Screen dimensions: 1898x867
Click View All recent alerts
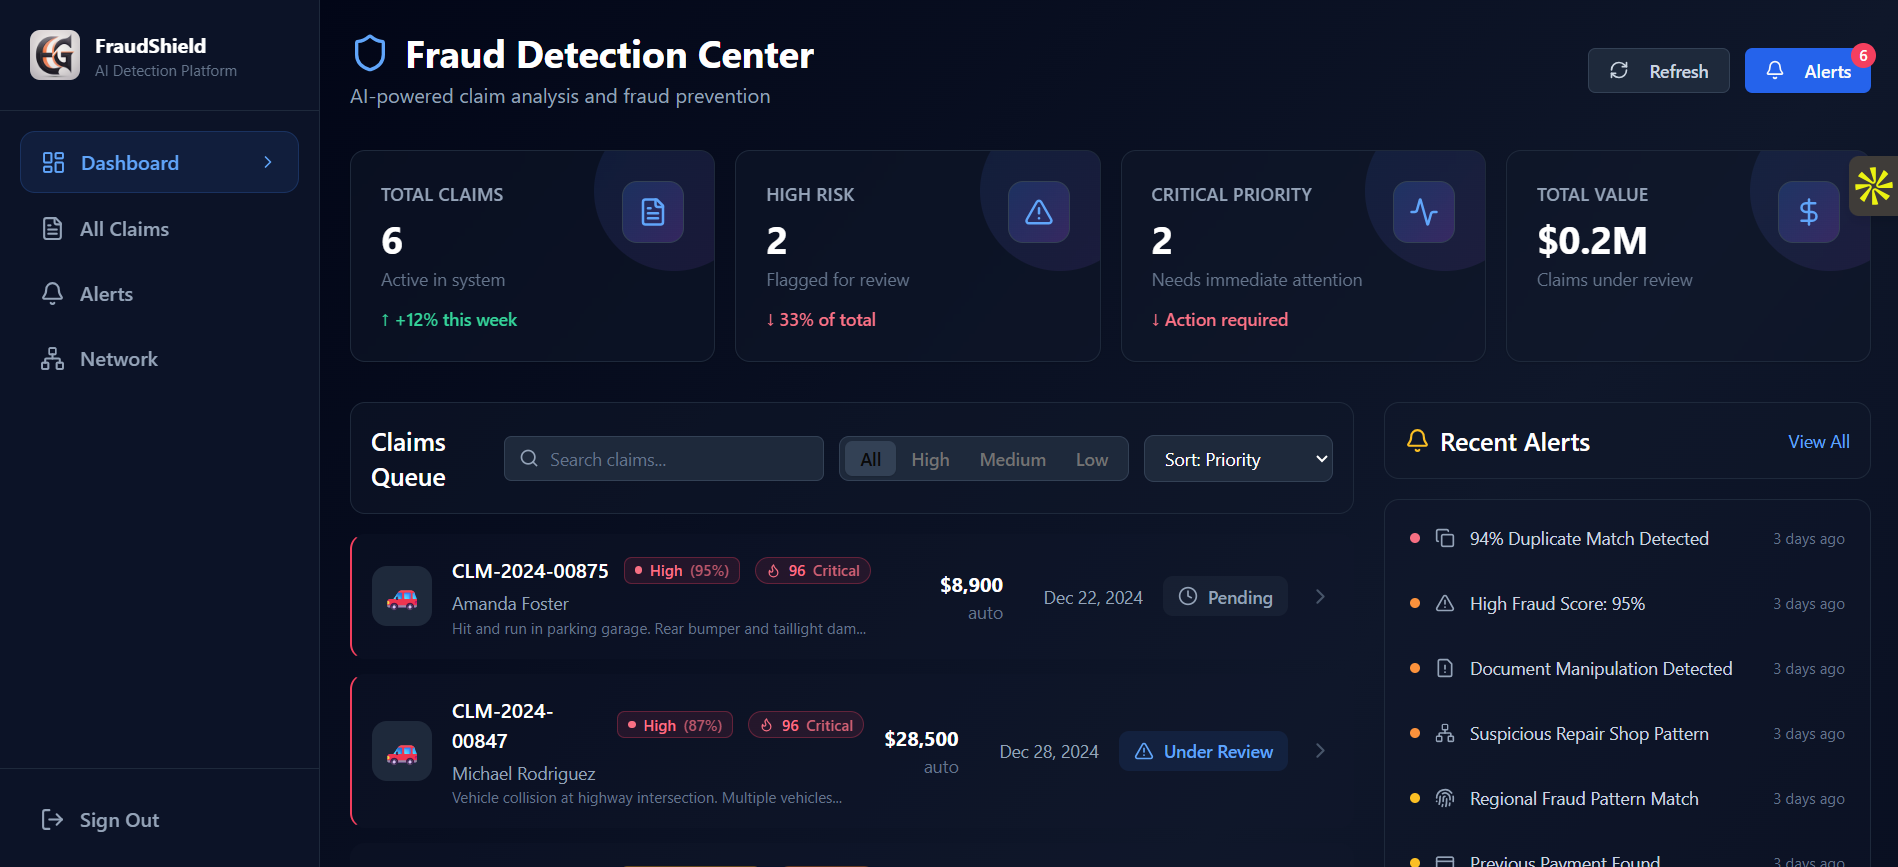pos(1819,442)
